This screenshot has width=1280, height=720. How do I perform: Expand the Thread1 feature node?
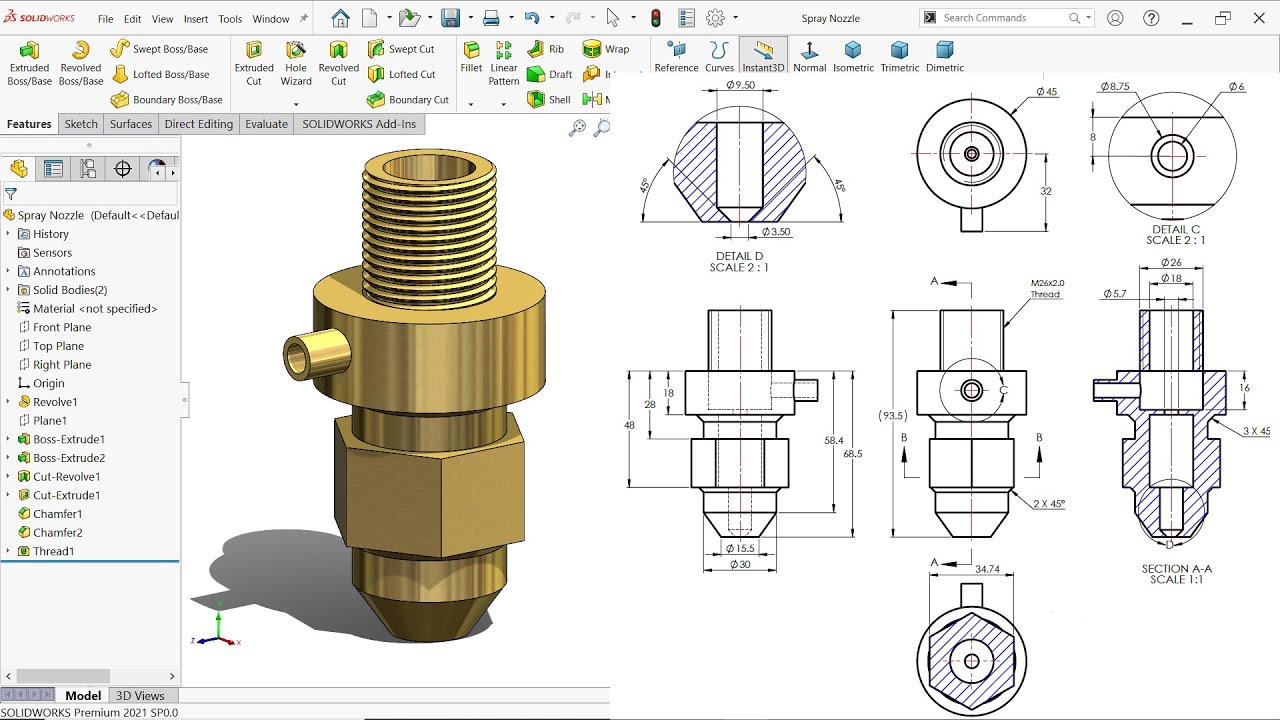point(8,551)
